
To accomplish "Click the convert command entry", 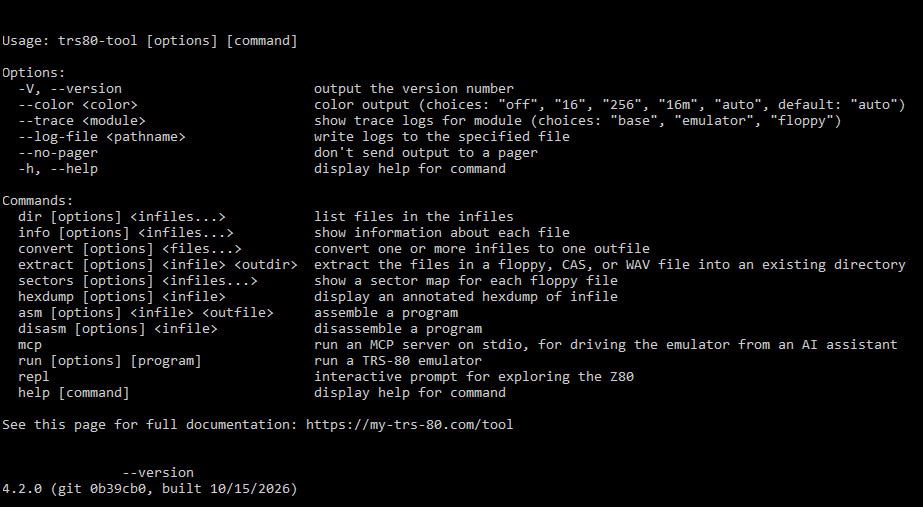I will (x=130, y=248).
